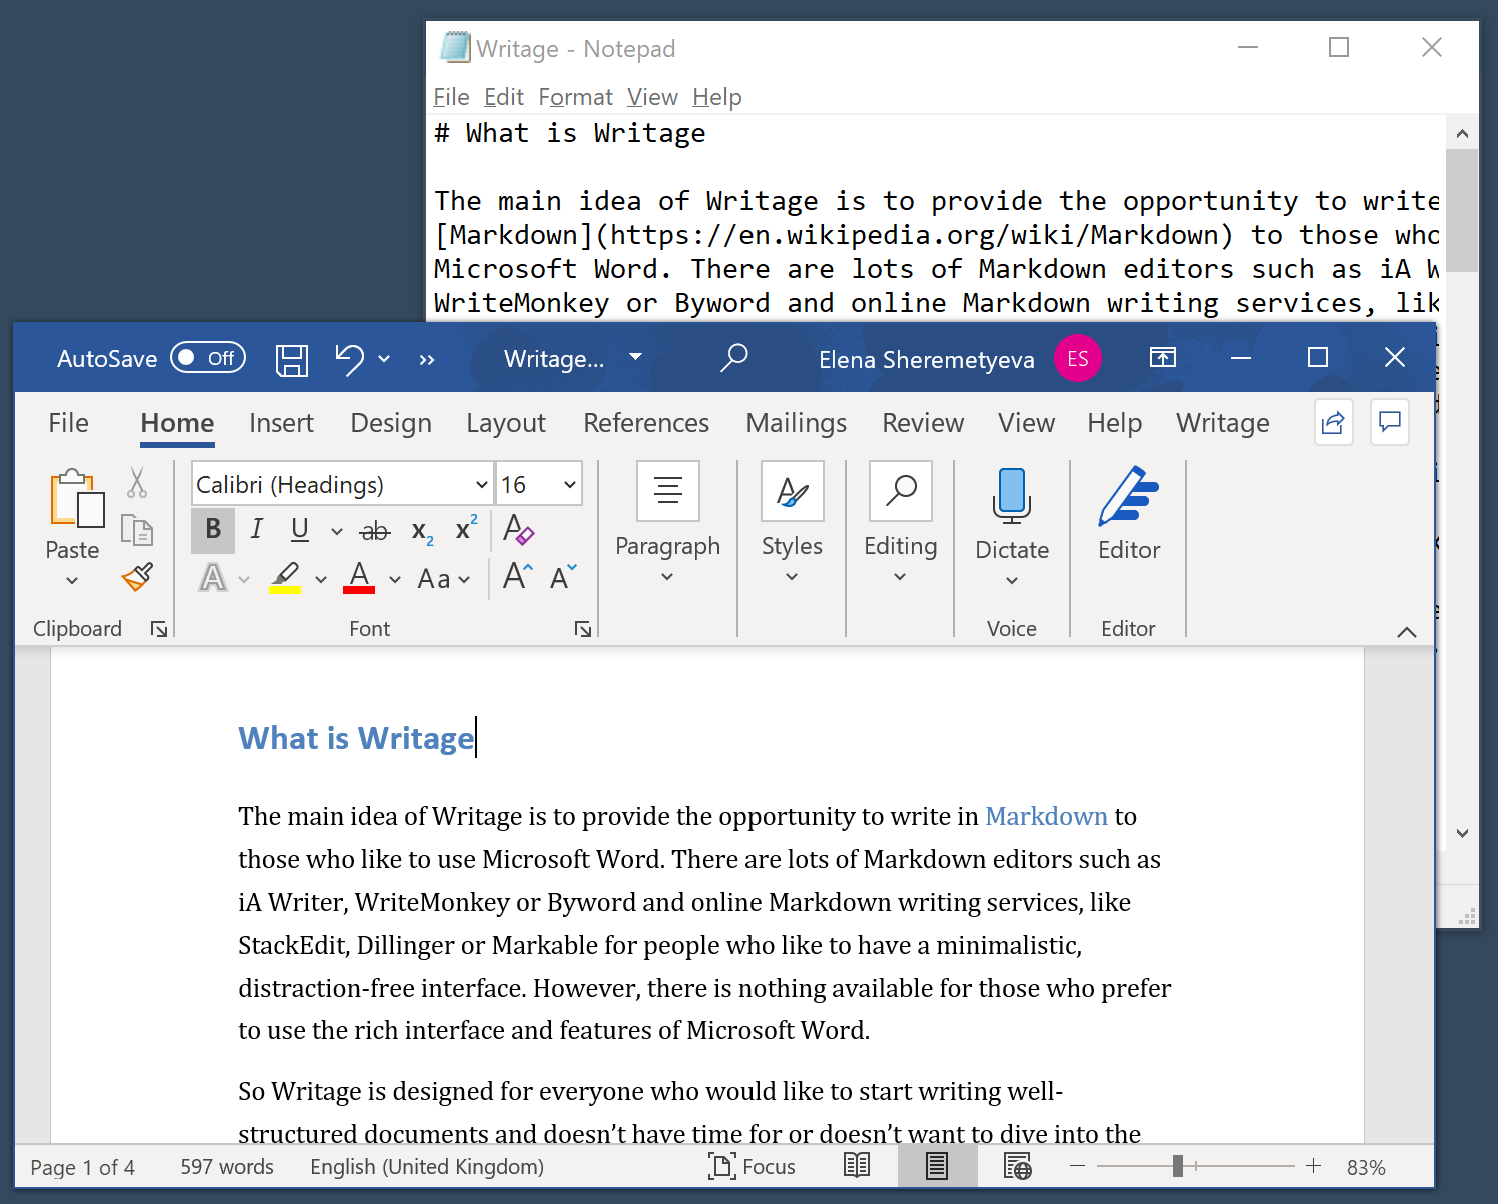1498x1204 pixels.
Task: Open the Styles gallery icon
Action: tap(792, 491)
